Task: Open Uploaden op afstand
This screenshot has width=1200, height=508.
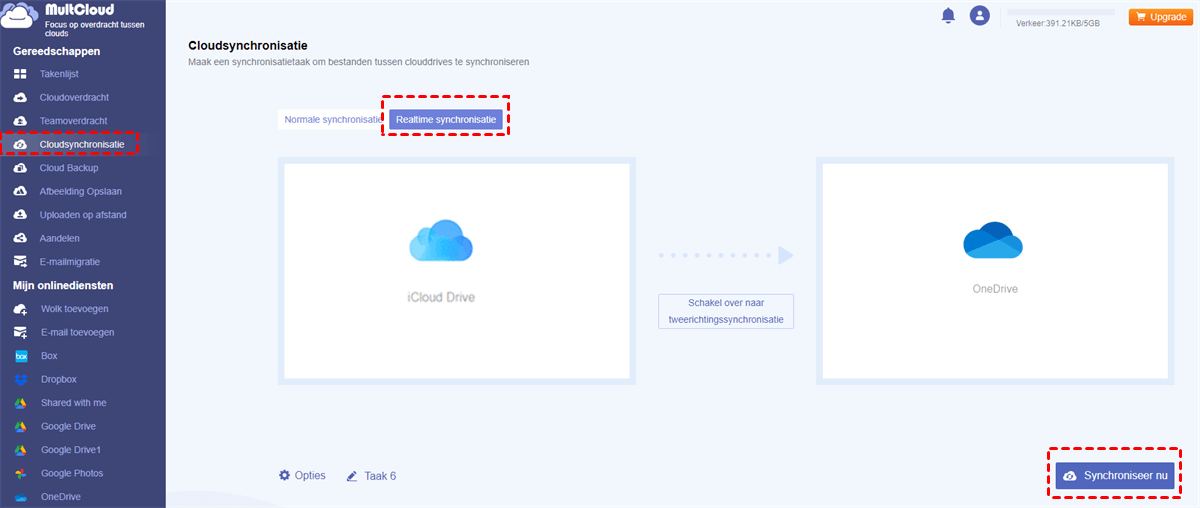Action: (83, 215)
